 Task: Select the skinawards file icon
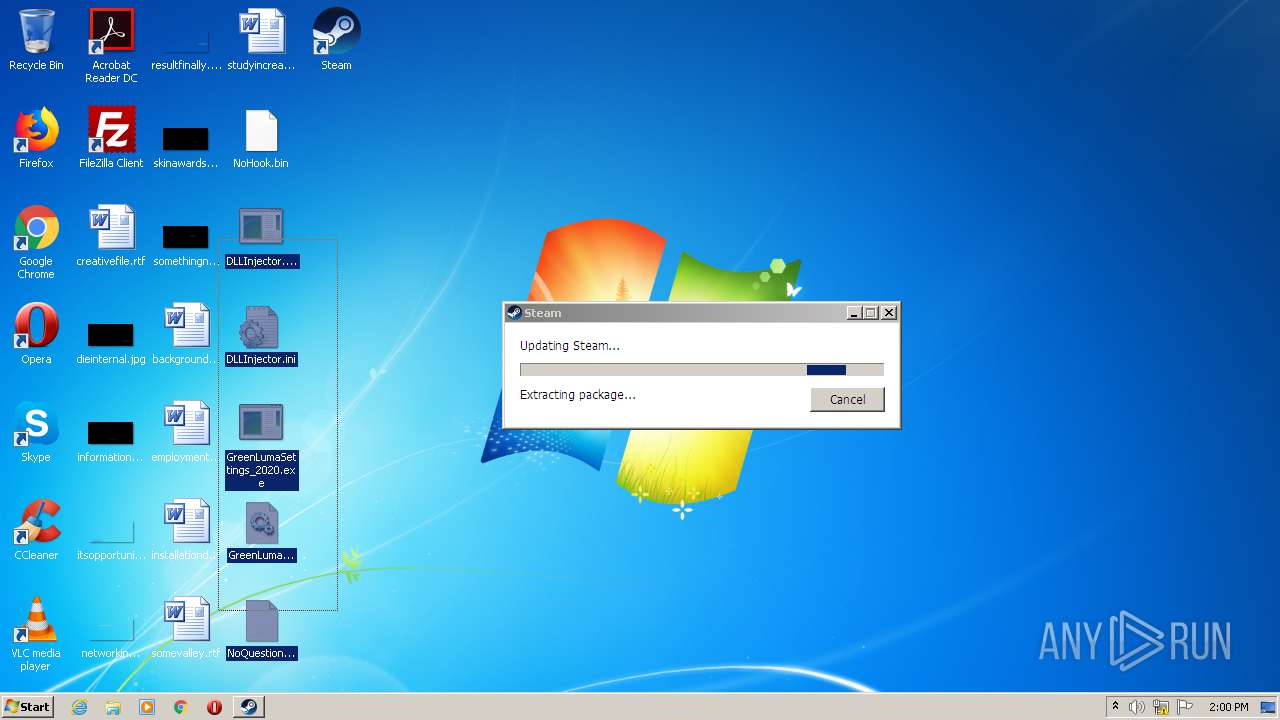coord(186,145)
